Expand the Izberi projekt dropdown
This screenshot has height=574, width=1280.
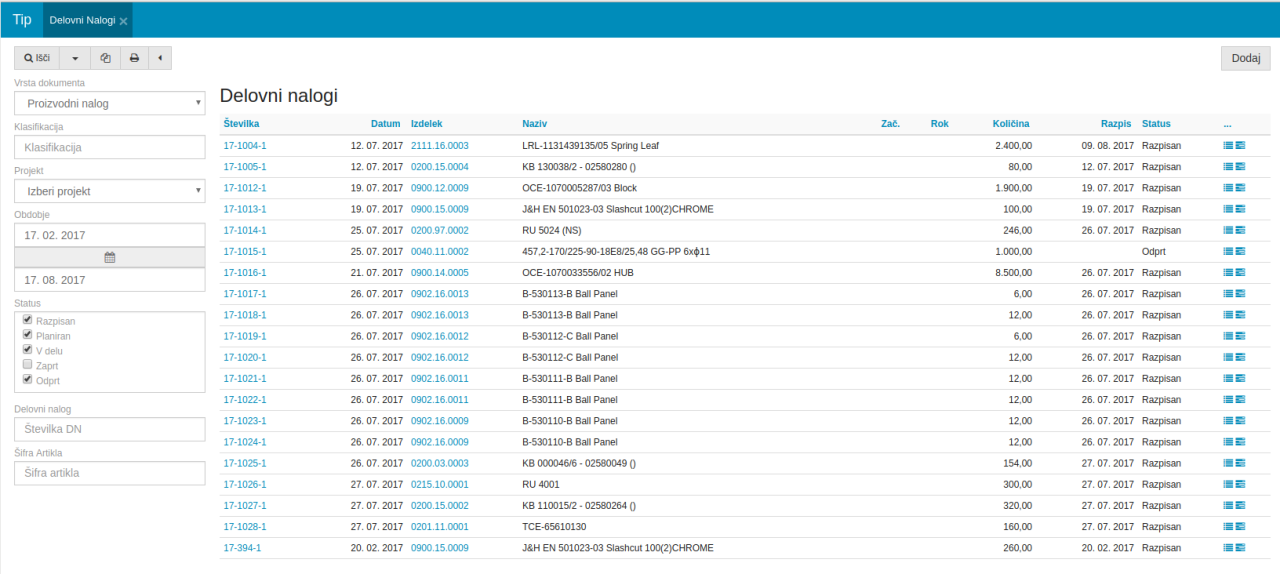point(110,191)
